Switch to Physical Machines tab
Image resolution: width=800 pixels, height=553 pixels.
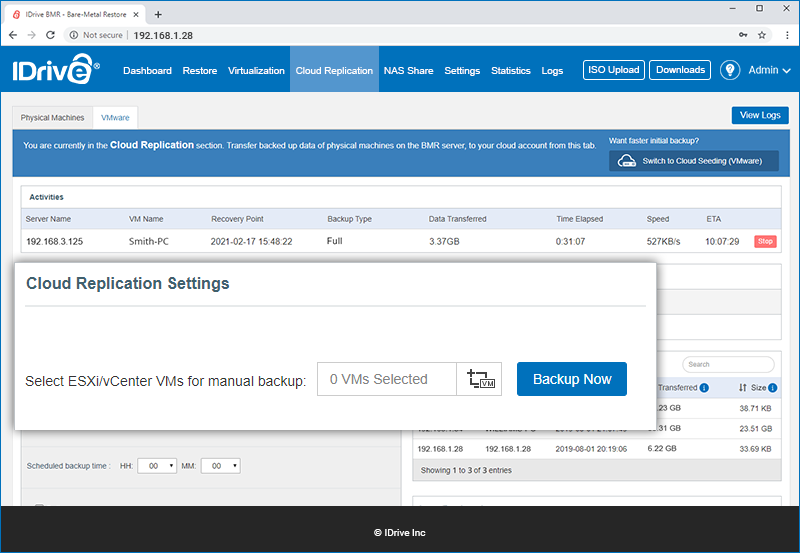(x=53, y=117)
